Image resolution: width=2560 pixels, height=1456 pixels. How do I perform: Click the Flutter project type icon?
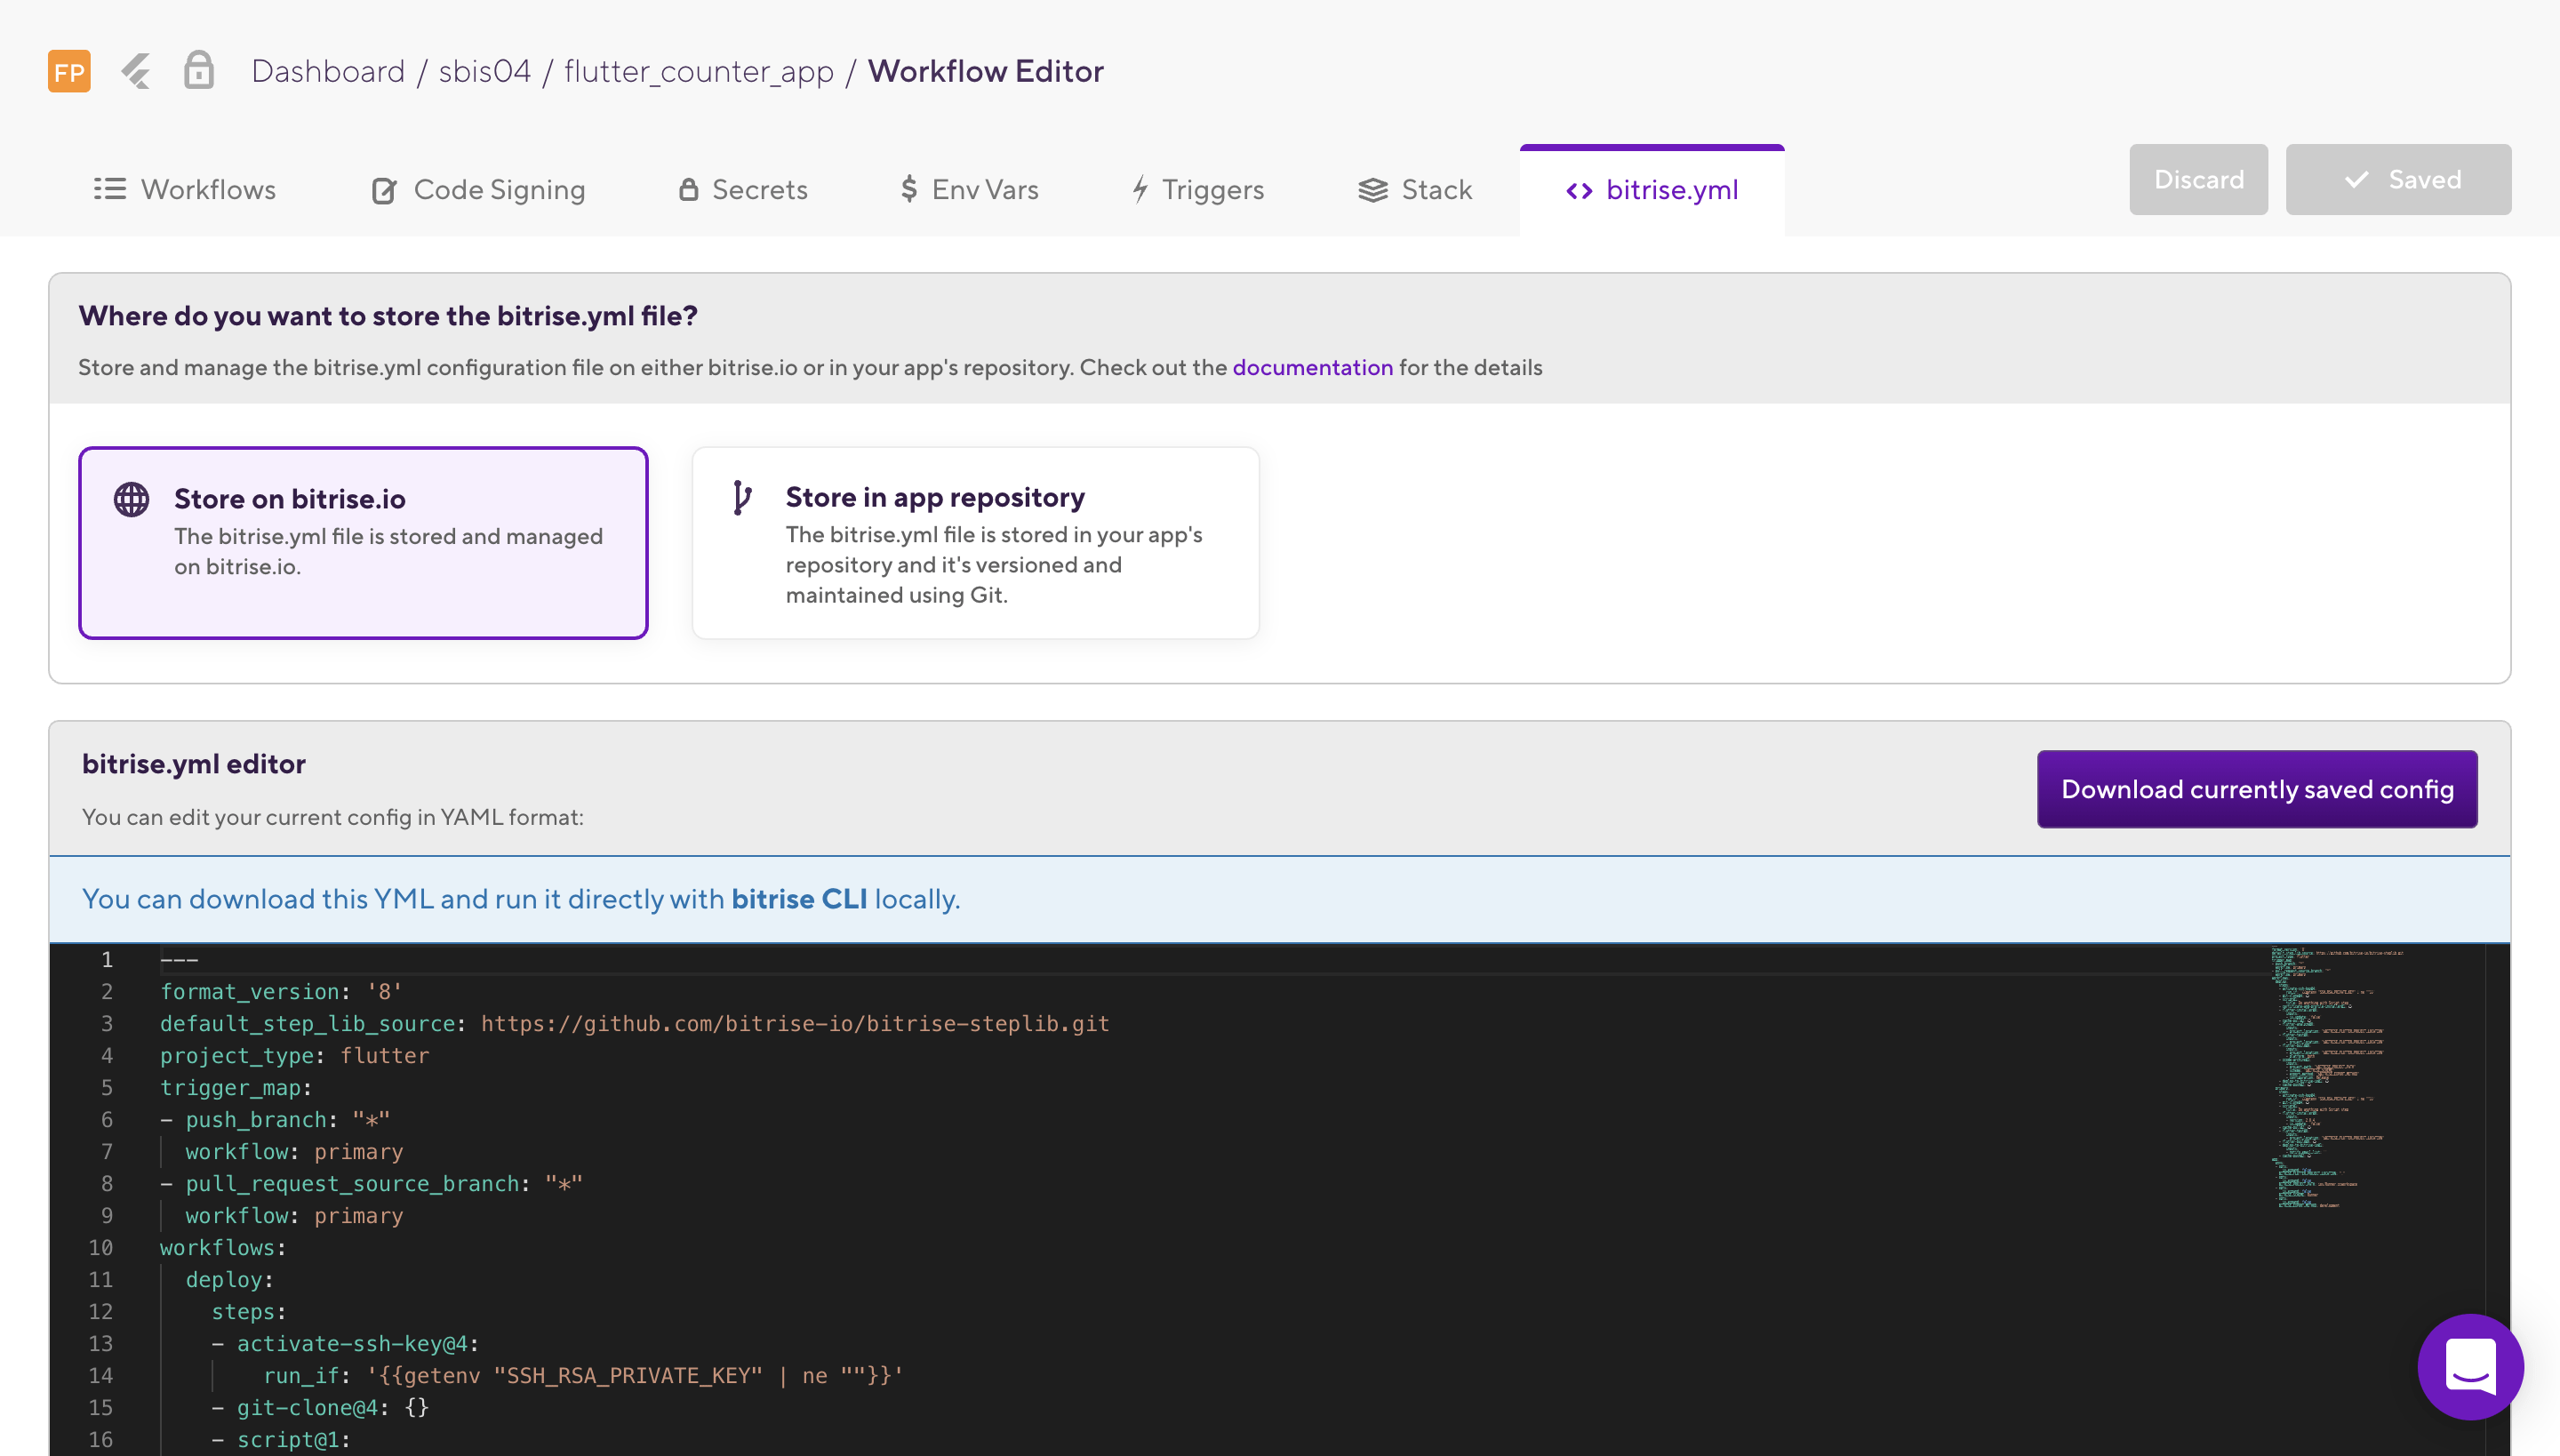(x=135, y=71)
